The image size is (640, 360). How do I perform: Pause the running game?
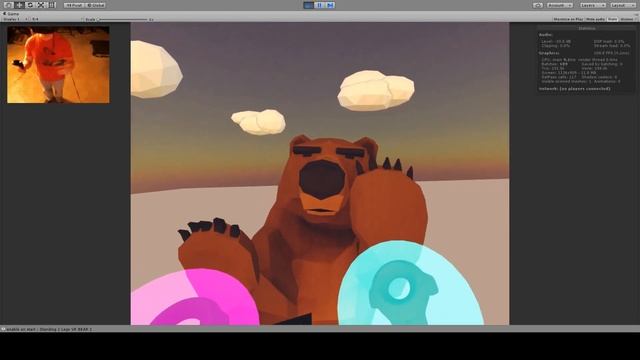(x=320, y=5)
